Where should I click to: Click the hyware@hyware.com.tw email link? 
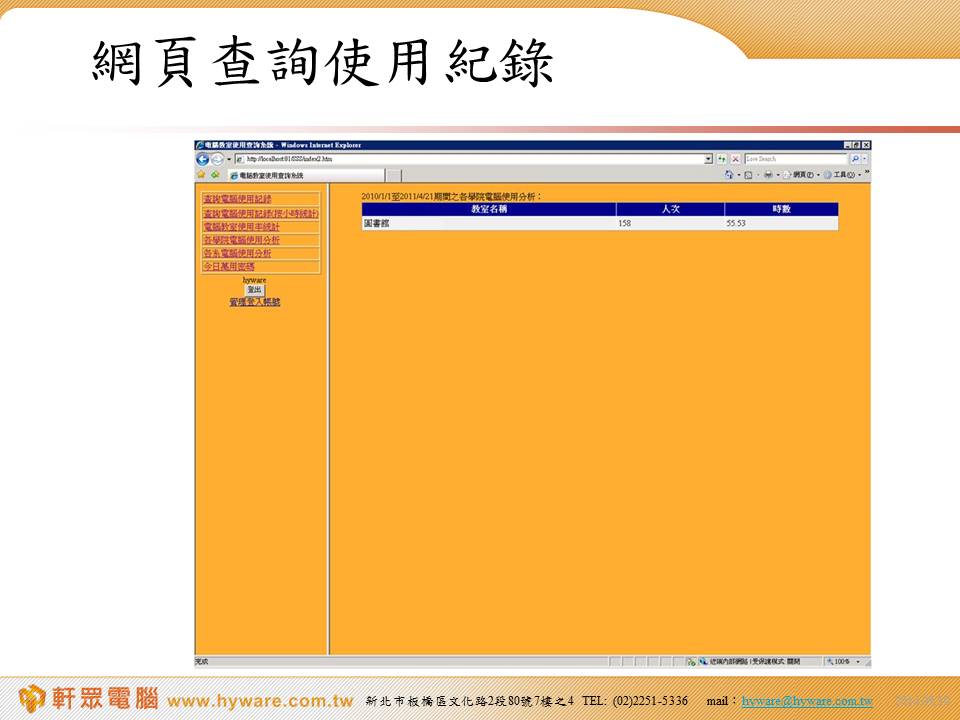tap(807, 701)
